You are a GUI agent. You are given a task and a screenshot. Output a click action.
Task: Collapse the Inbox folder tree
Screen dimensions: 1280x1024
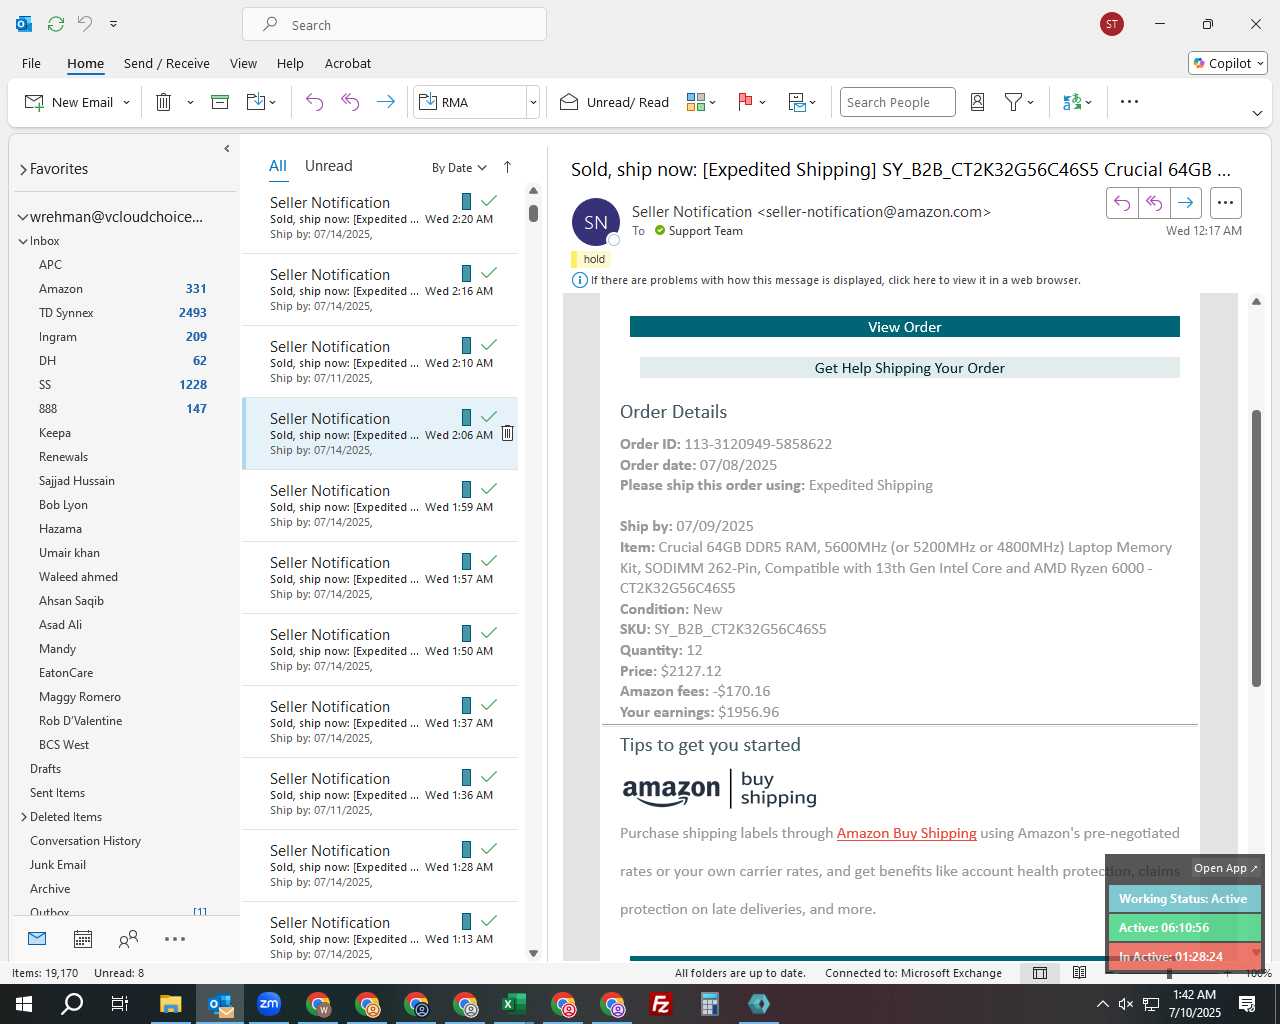23,241
